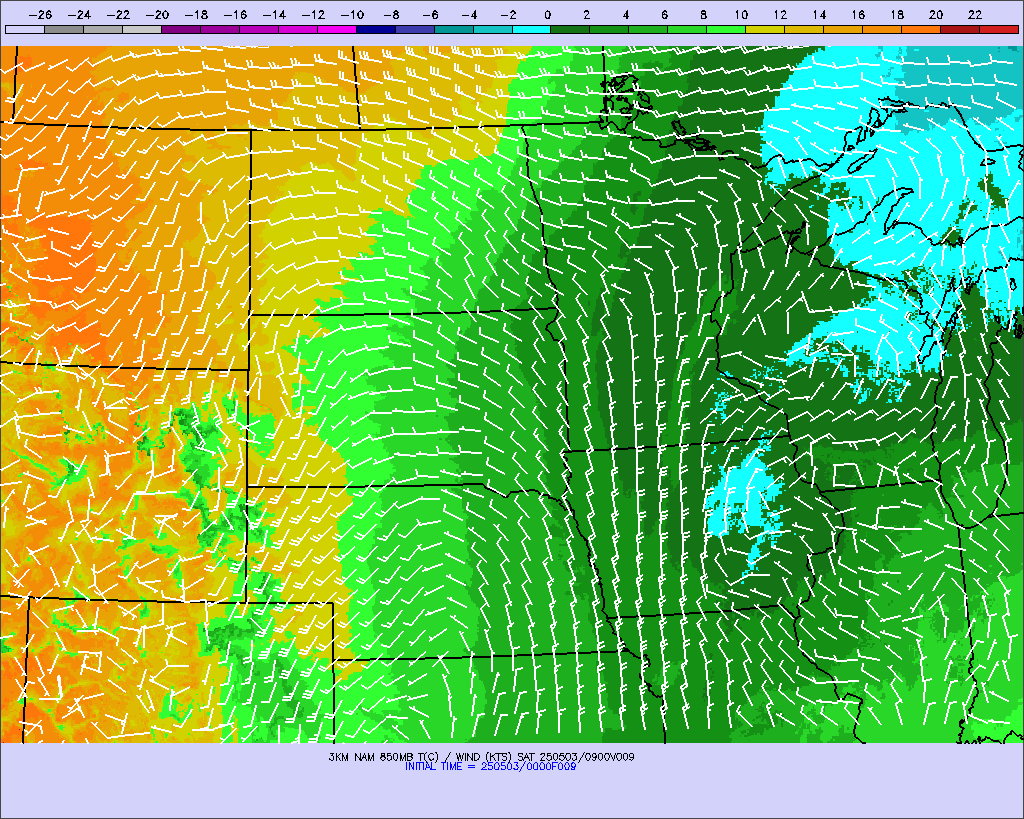Click the violet swatch between -16 and -14

pos(259,29)
